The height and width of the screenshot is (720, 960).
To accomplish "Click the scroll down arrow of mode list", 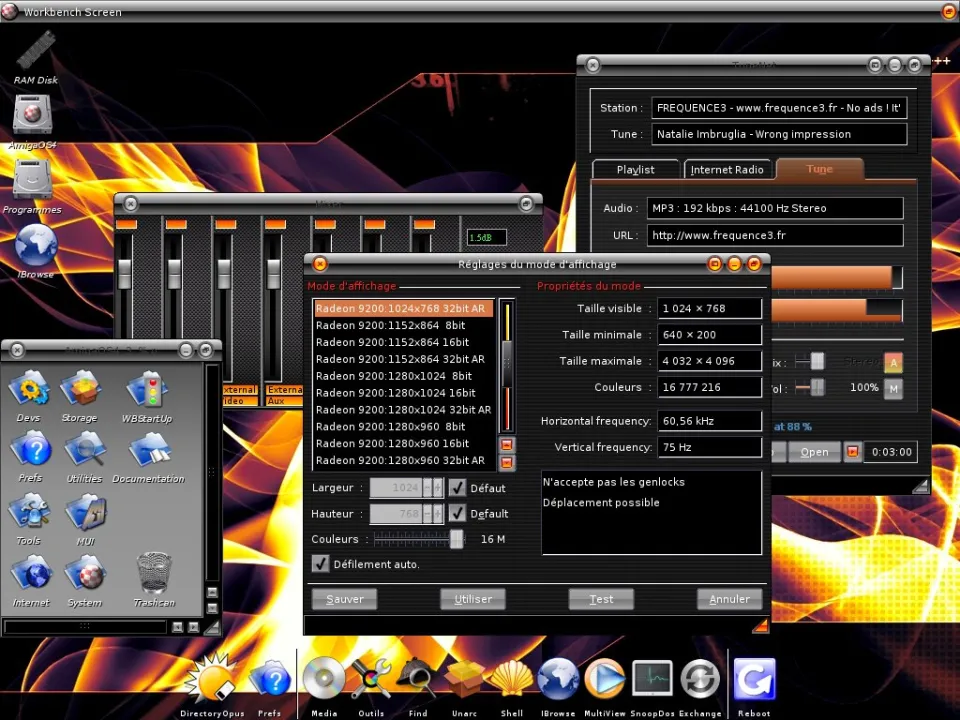I will [506, 463].
